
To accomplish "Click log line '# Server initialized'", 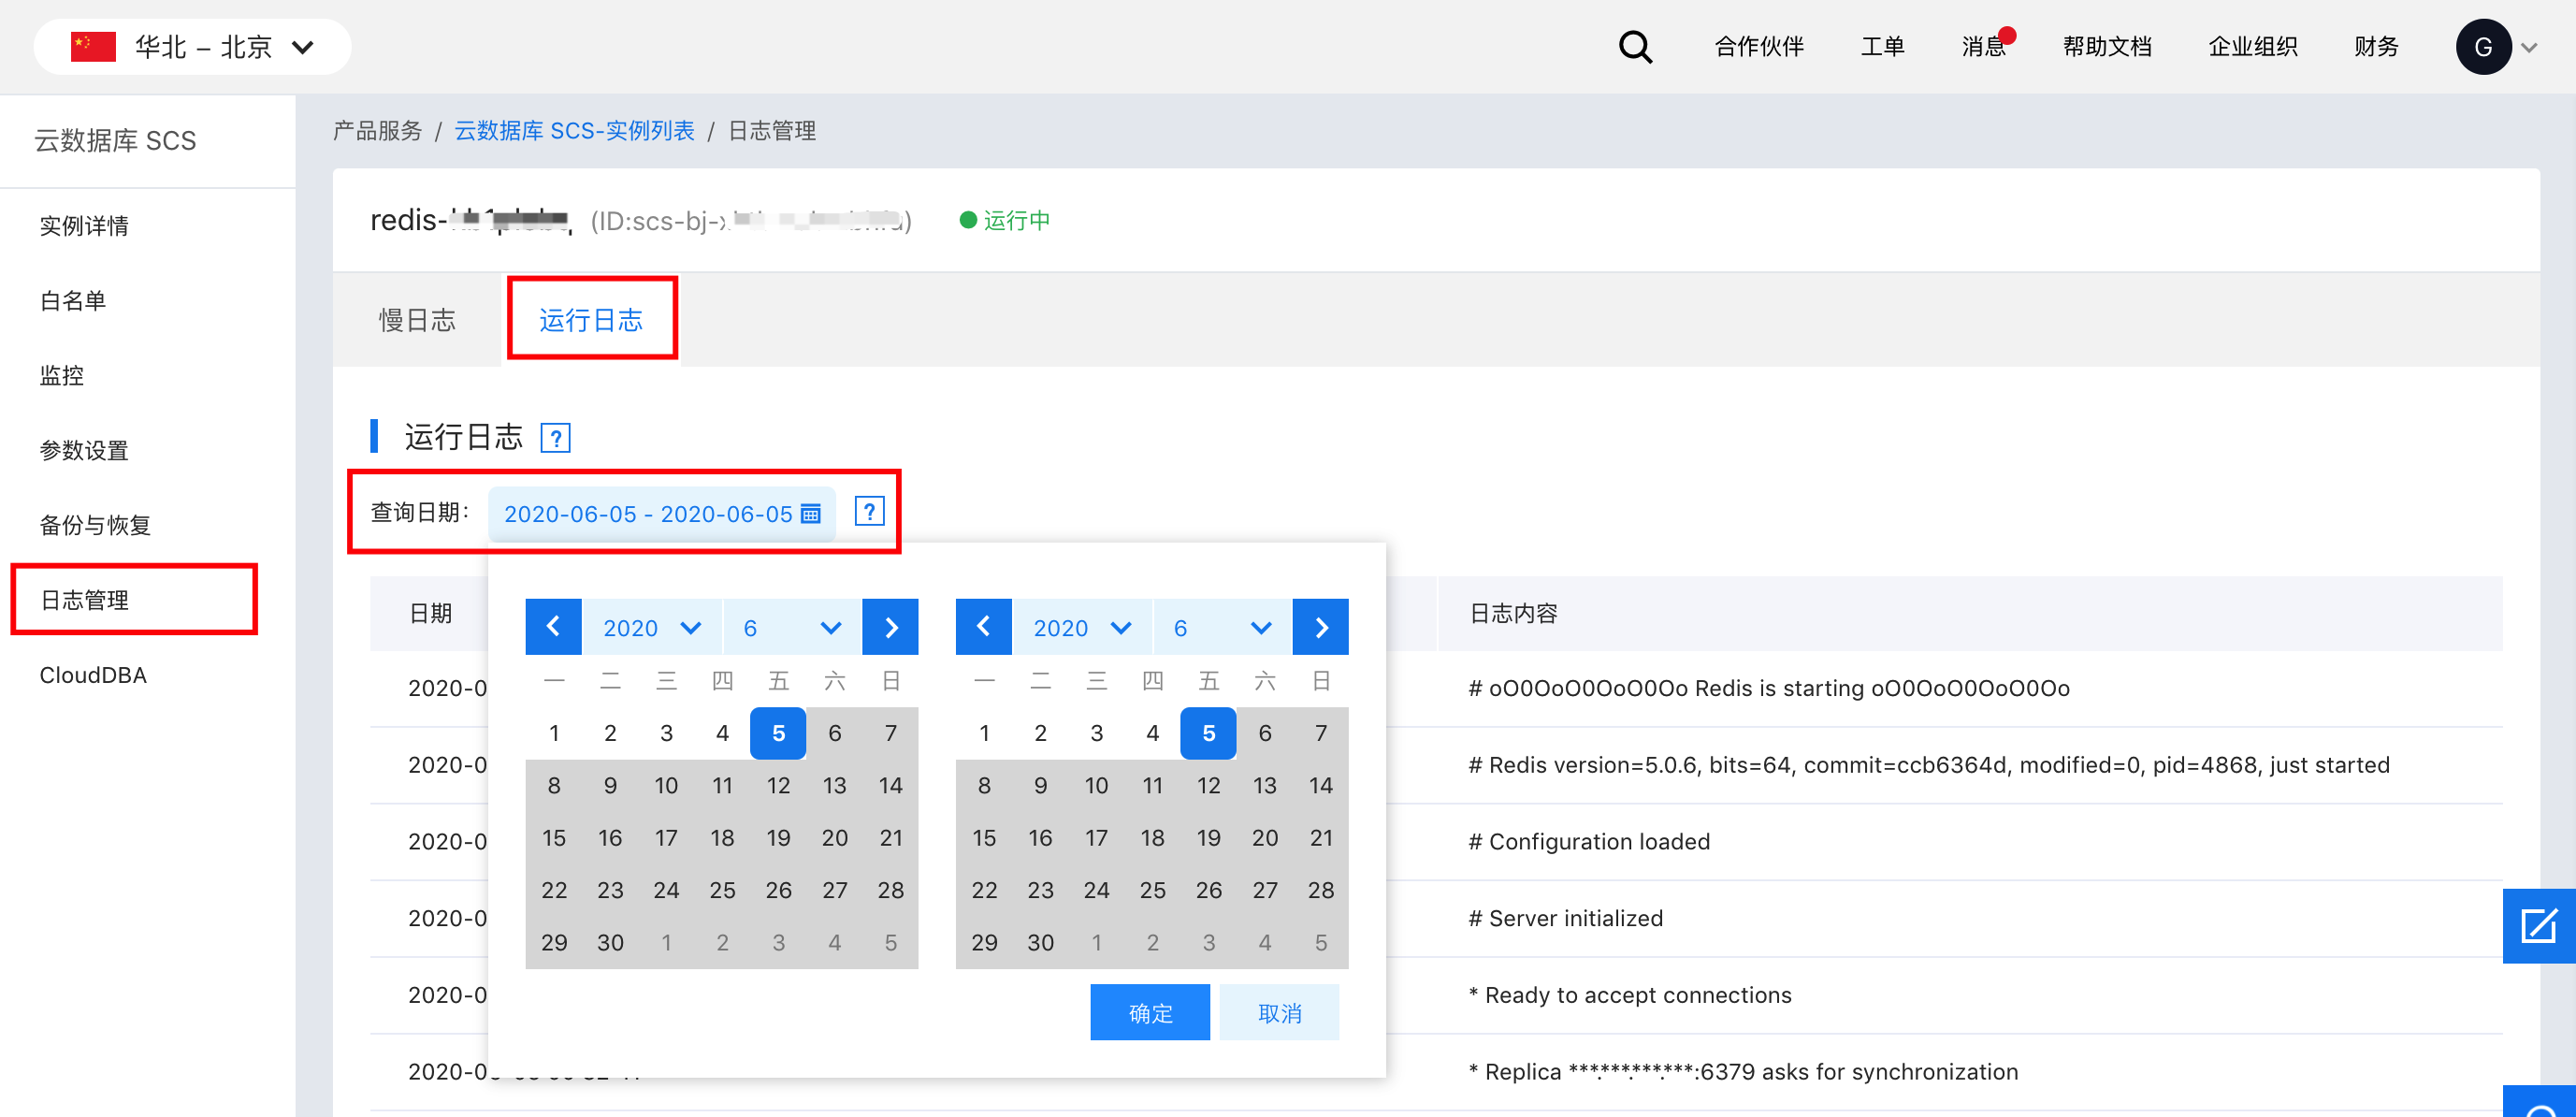I will 1566,919.
